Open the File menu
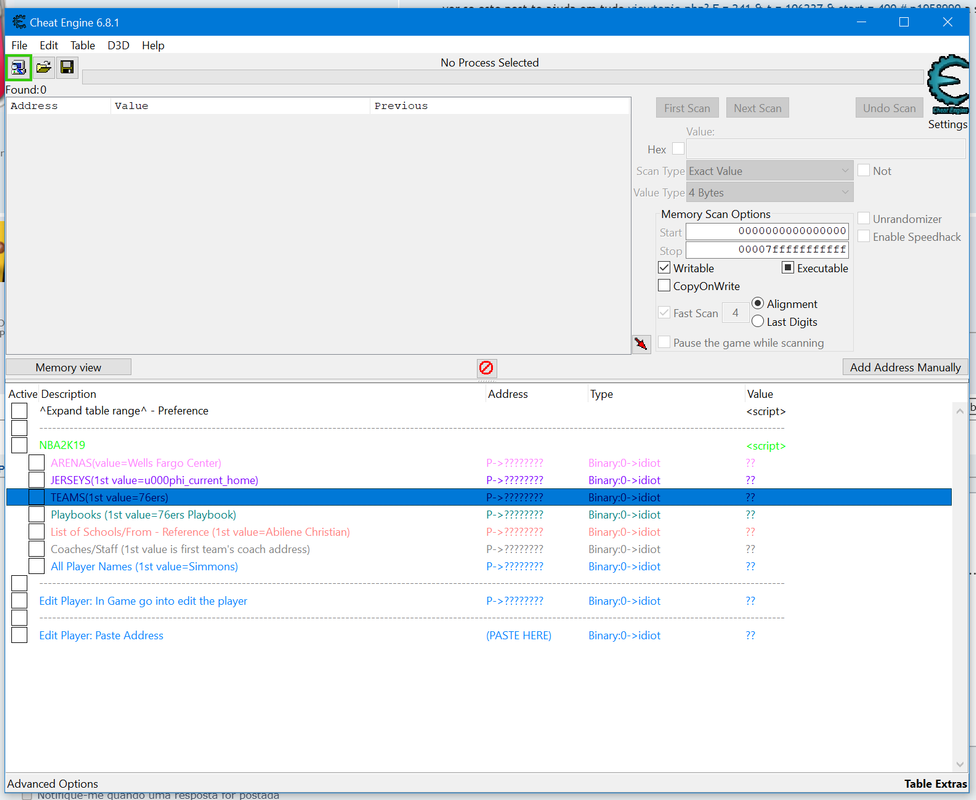This screenshot has width=976, height=800. pos(19,45)
